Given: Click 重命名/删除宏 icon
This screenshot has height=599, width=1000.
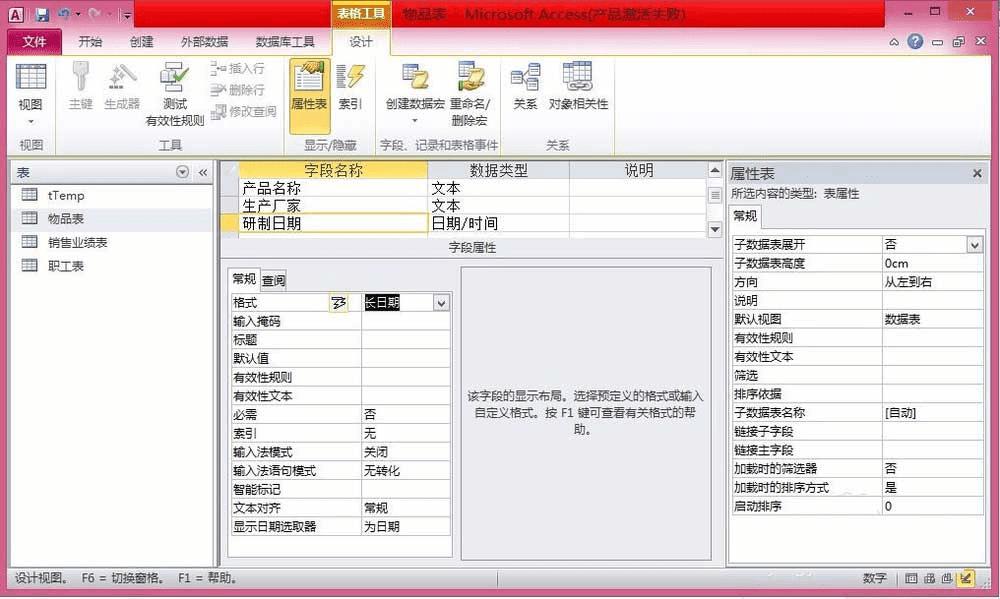Looking at the screenshot, I should 470,94.
